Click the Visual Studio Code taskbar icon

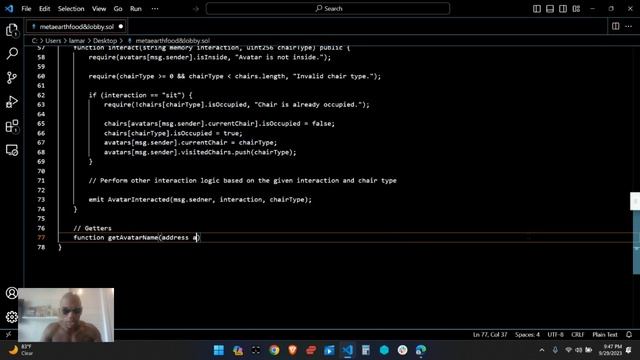coord(348,350)
